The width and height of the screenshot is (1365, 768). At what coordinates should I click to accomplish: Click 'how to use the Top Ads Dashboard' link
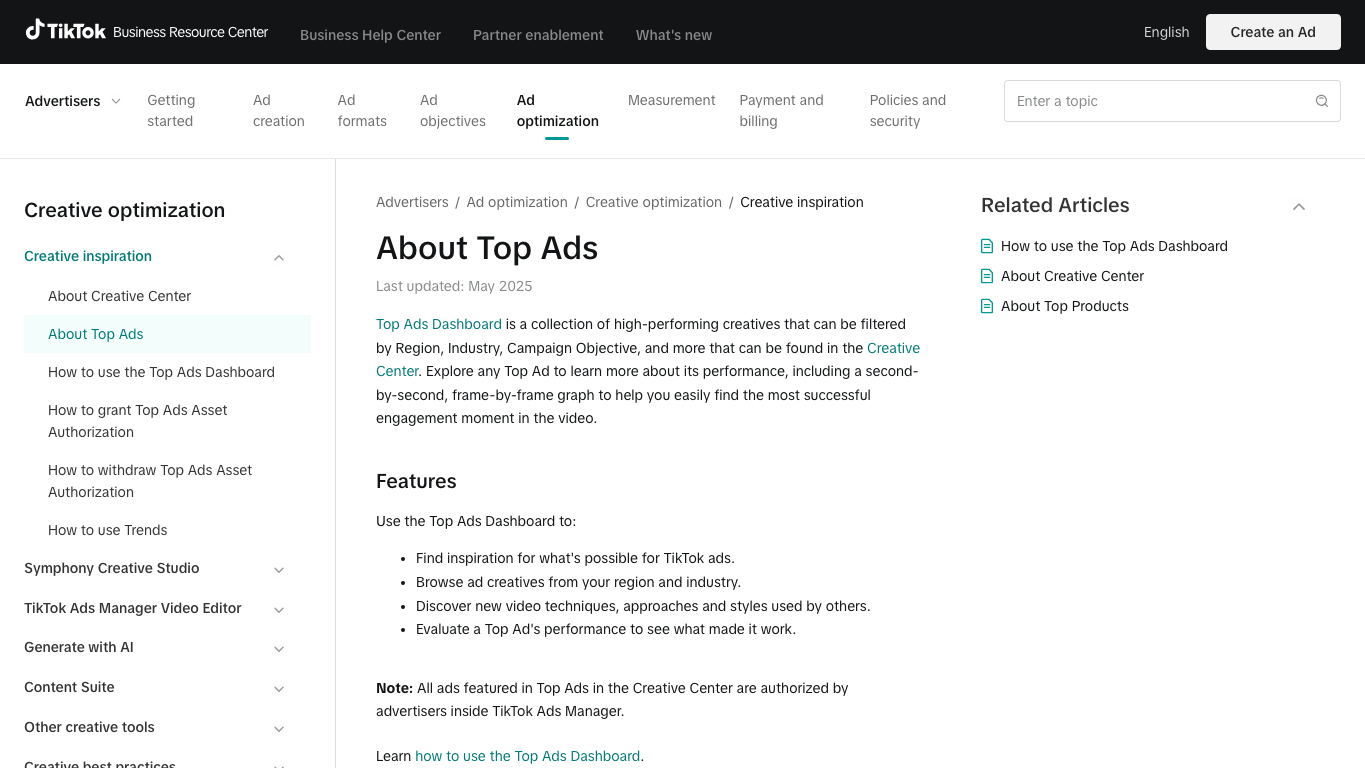(x=528, y=756)
